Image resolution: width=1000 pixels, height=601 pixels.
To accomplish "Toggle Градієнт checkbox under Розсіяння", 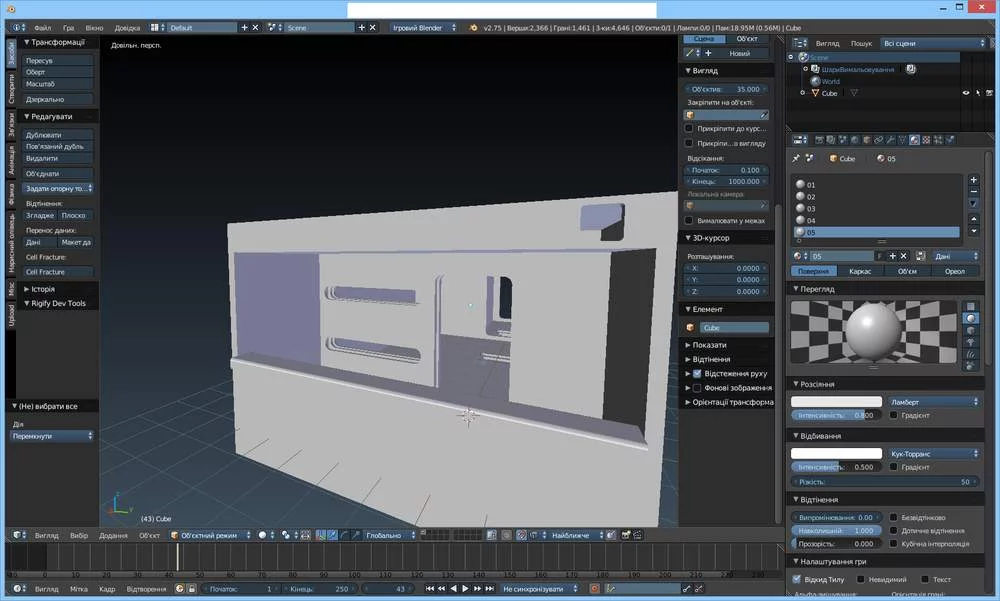I will click(893, 415).
